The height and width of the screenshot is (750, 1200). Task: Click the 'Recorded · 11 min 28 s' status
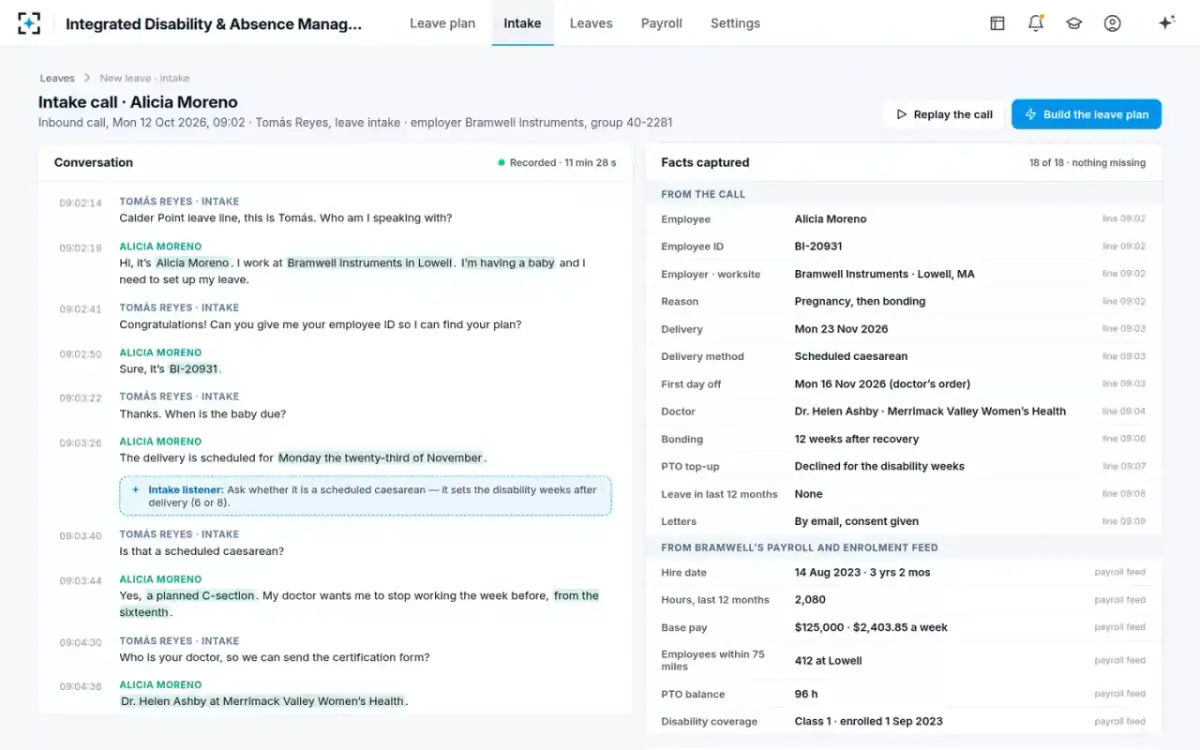[557, 162]
